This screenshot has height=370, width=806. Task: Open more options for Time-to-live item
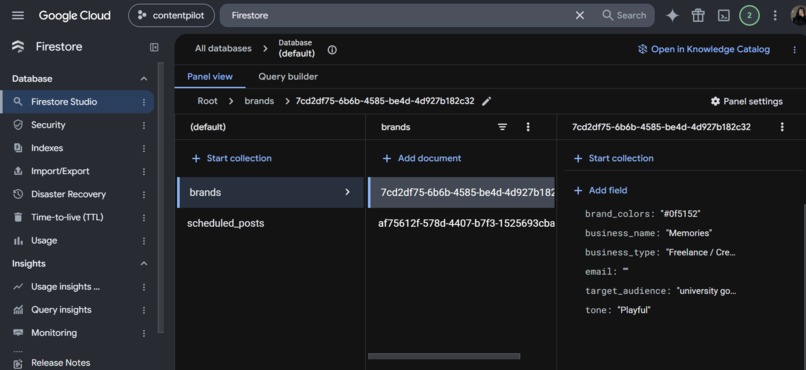(x=144, y=218)
